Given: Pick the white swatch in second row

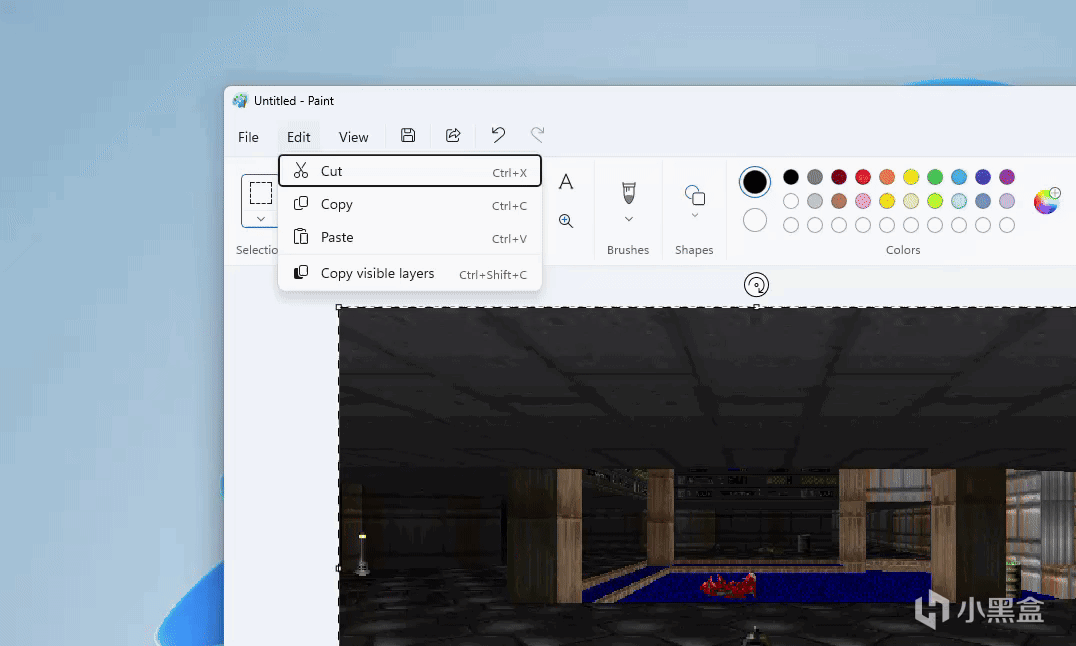Looking at the screenshot, I should tap(791, 201).
